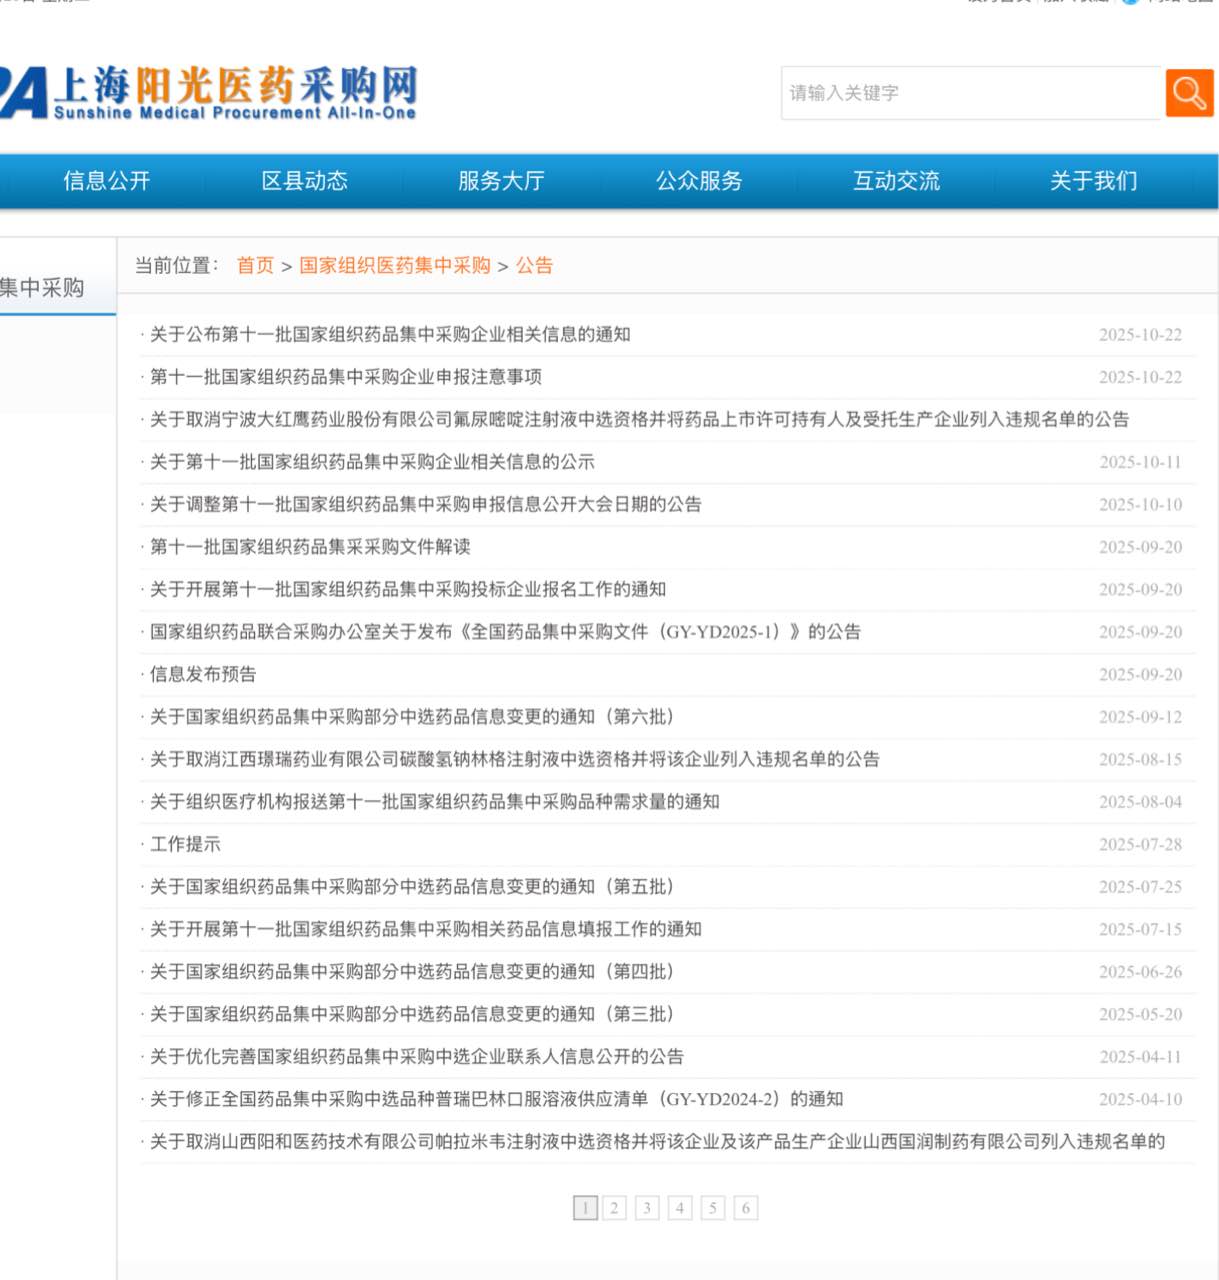1219x1280 pixels.
Task: Focus the keyword search input field
Action: tap(970, 93)
